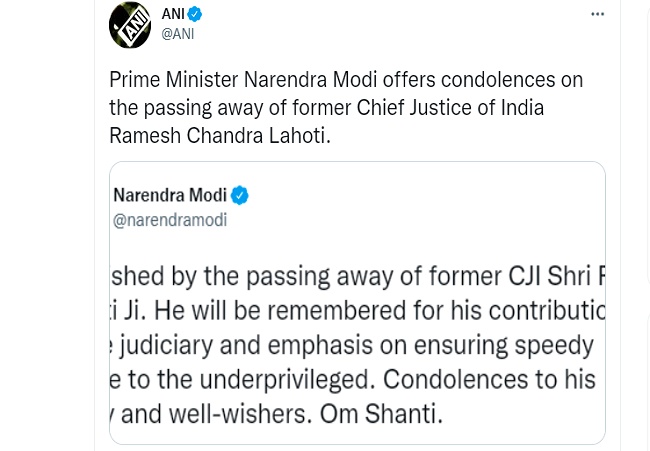Click quoted line 'underprivileged. Condolences to his'
This screenshot has height=451, width=650.
coord(400,381)
